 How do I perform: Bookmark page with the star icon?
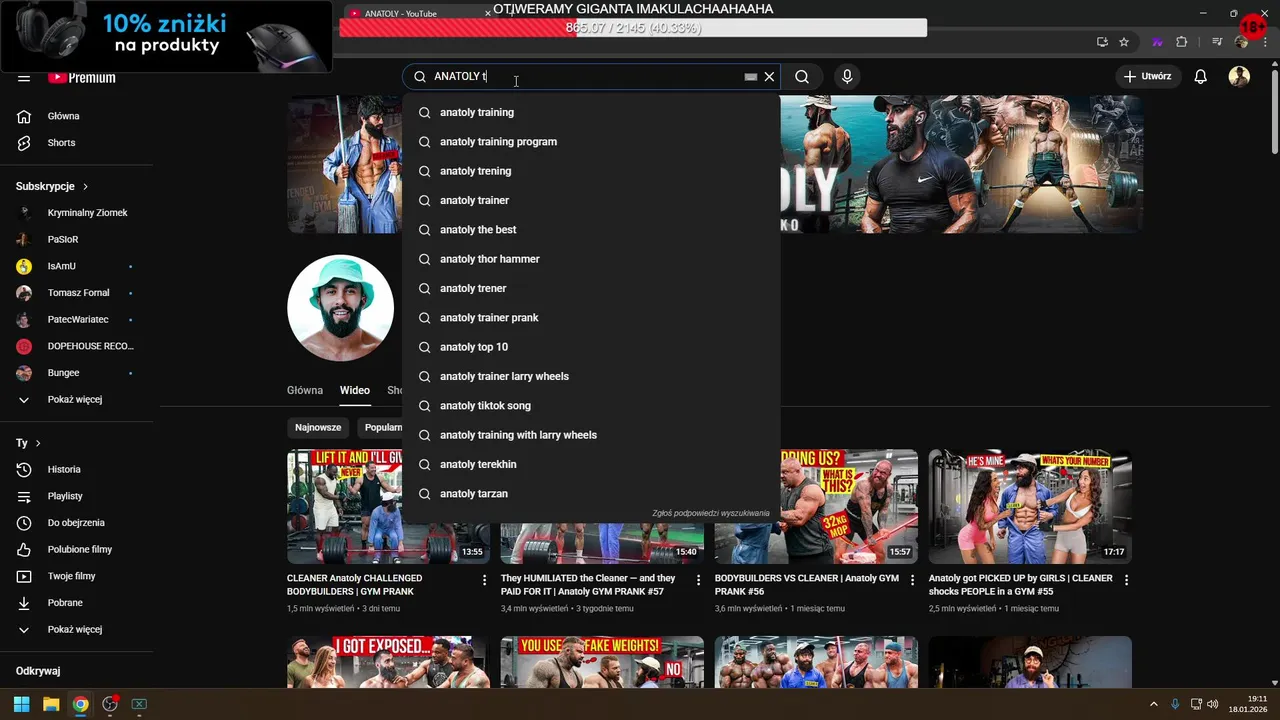pyautogui.click(x=1124, y=42)
